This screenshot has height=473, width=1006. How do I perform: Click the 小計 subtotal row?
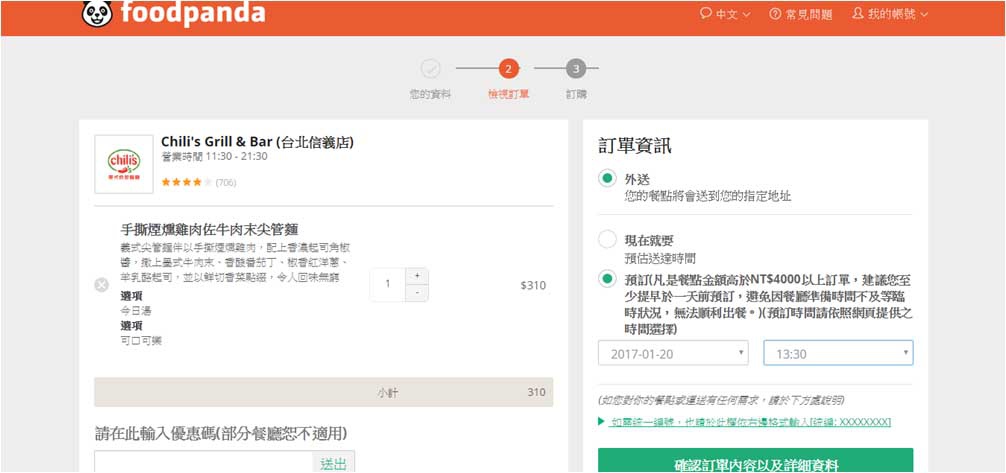(x=323, y=392)
